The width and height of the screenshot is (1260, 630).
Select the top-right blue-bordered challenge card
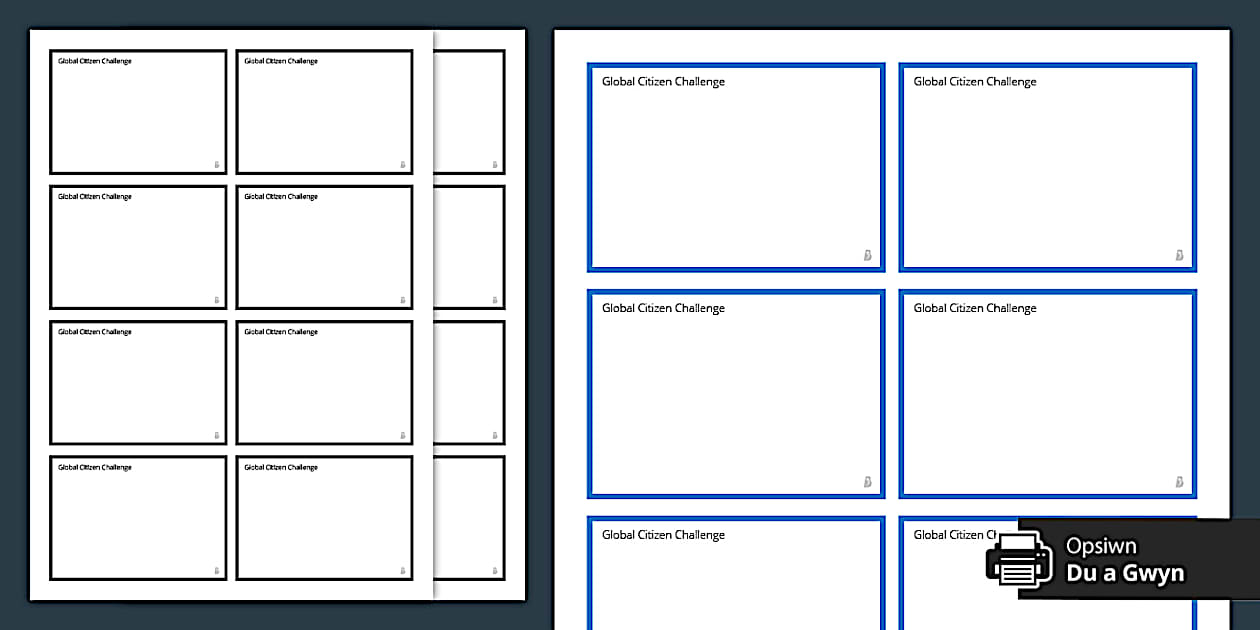(1047, 168)
